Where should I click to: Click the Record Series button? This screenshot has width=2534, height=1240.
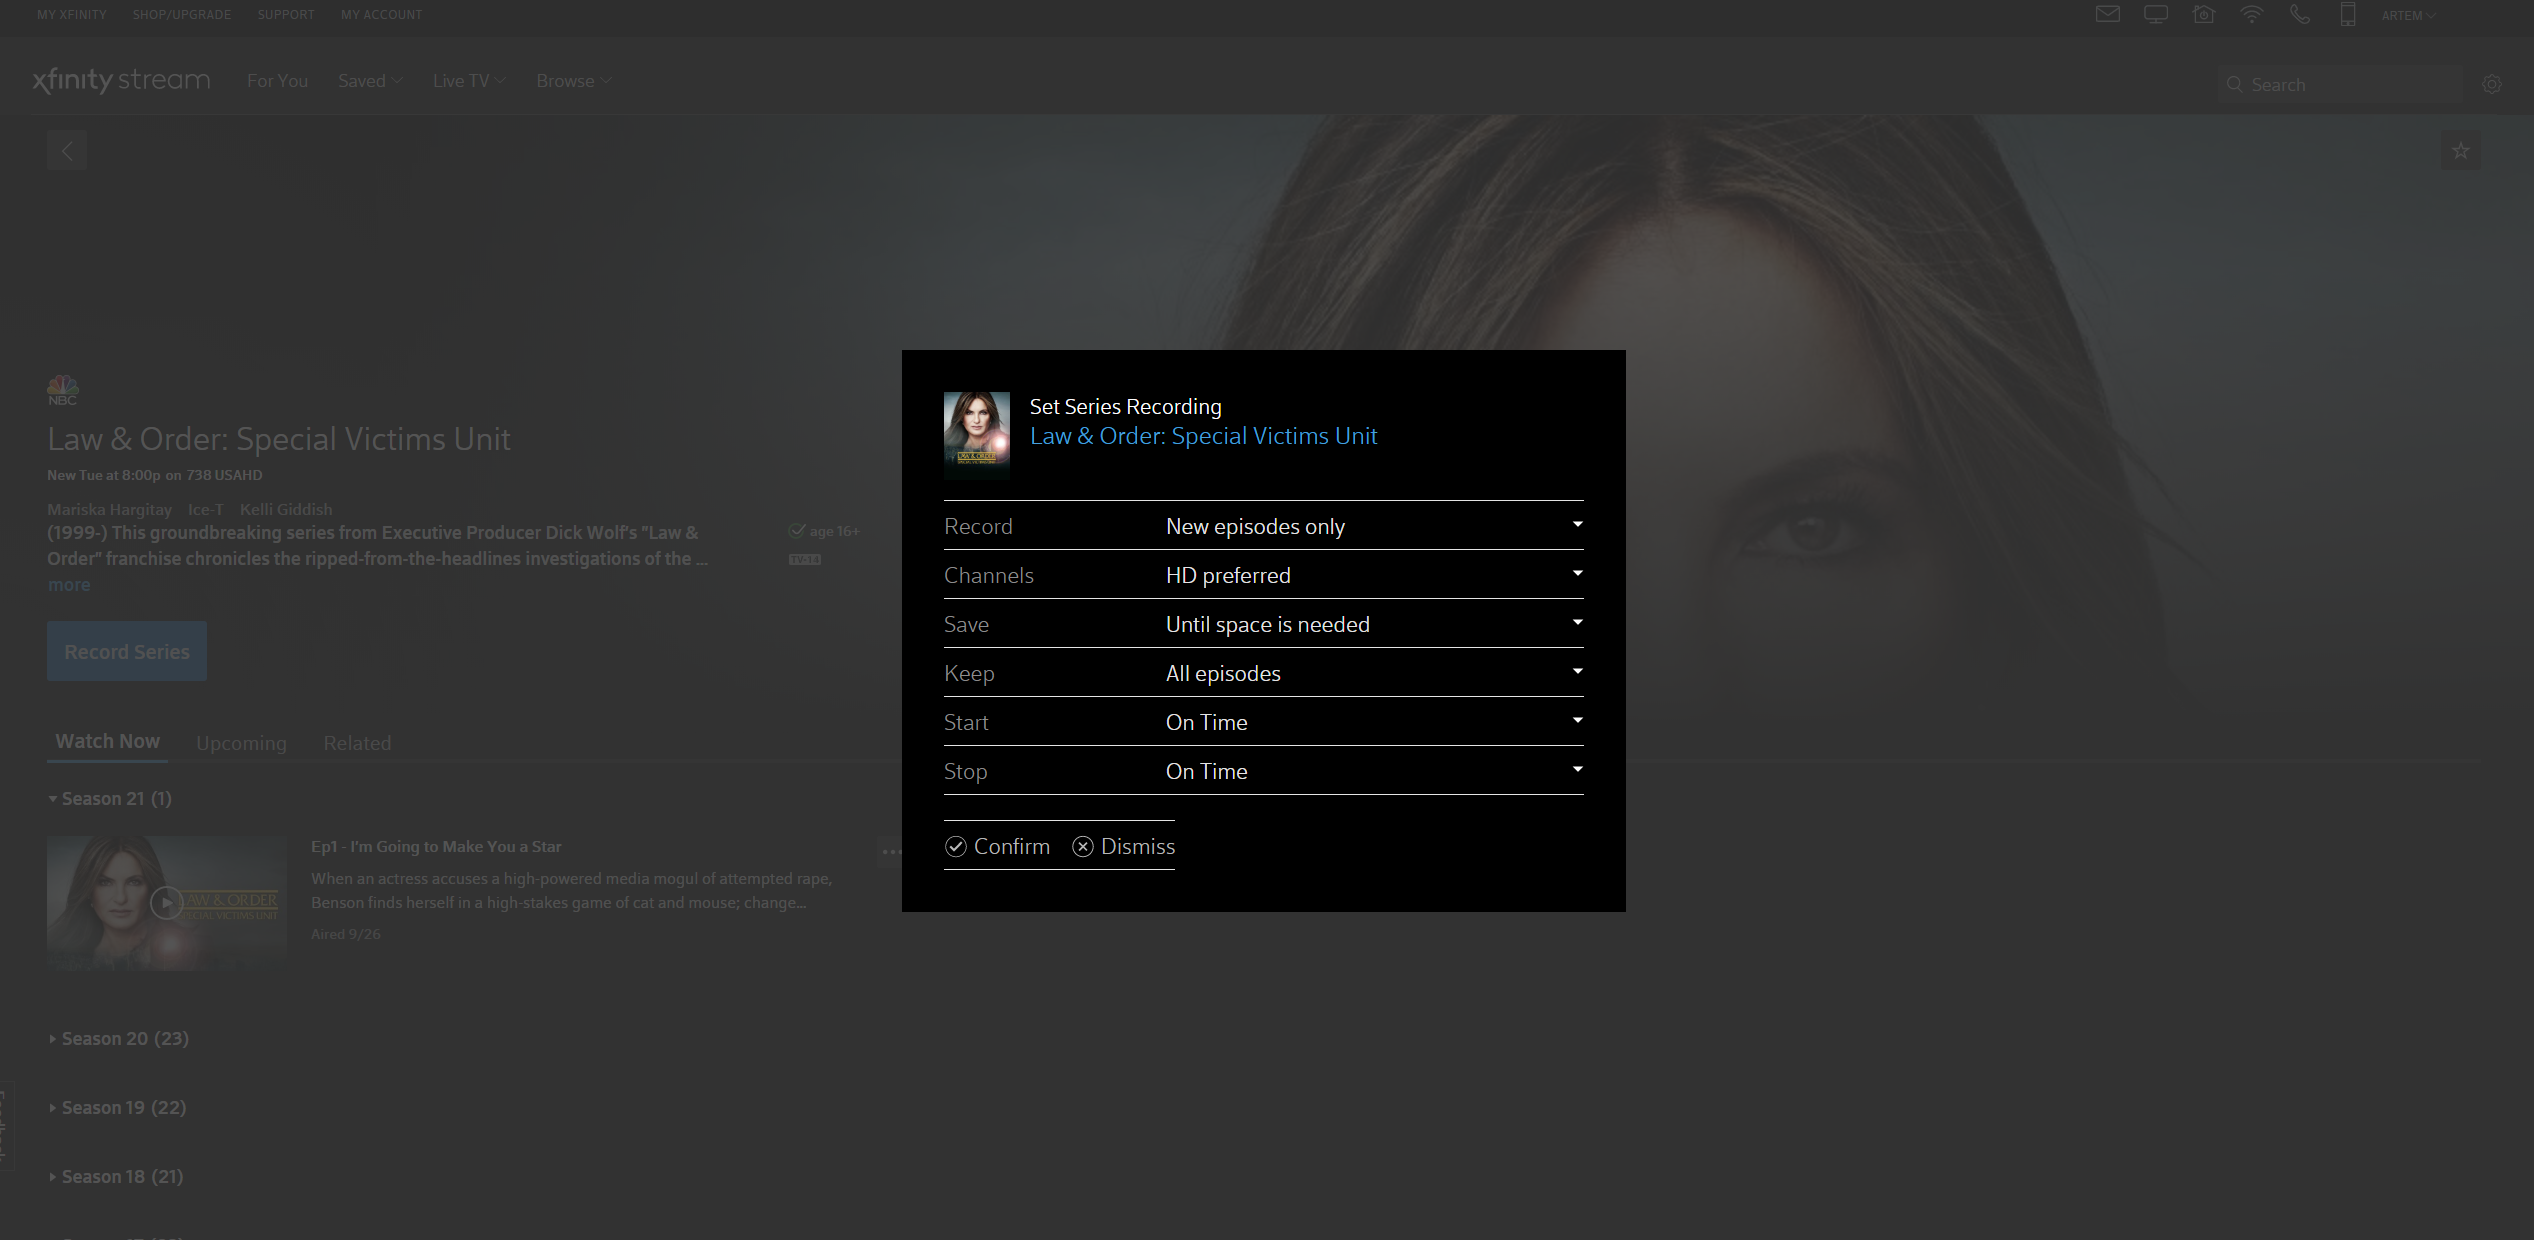tap(127, 650)
